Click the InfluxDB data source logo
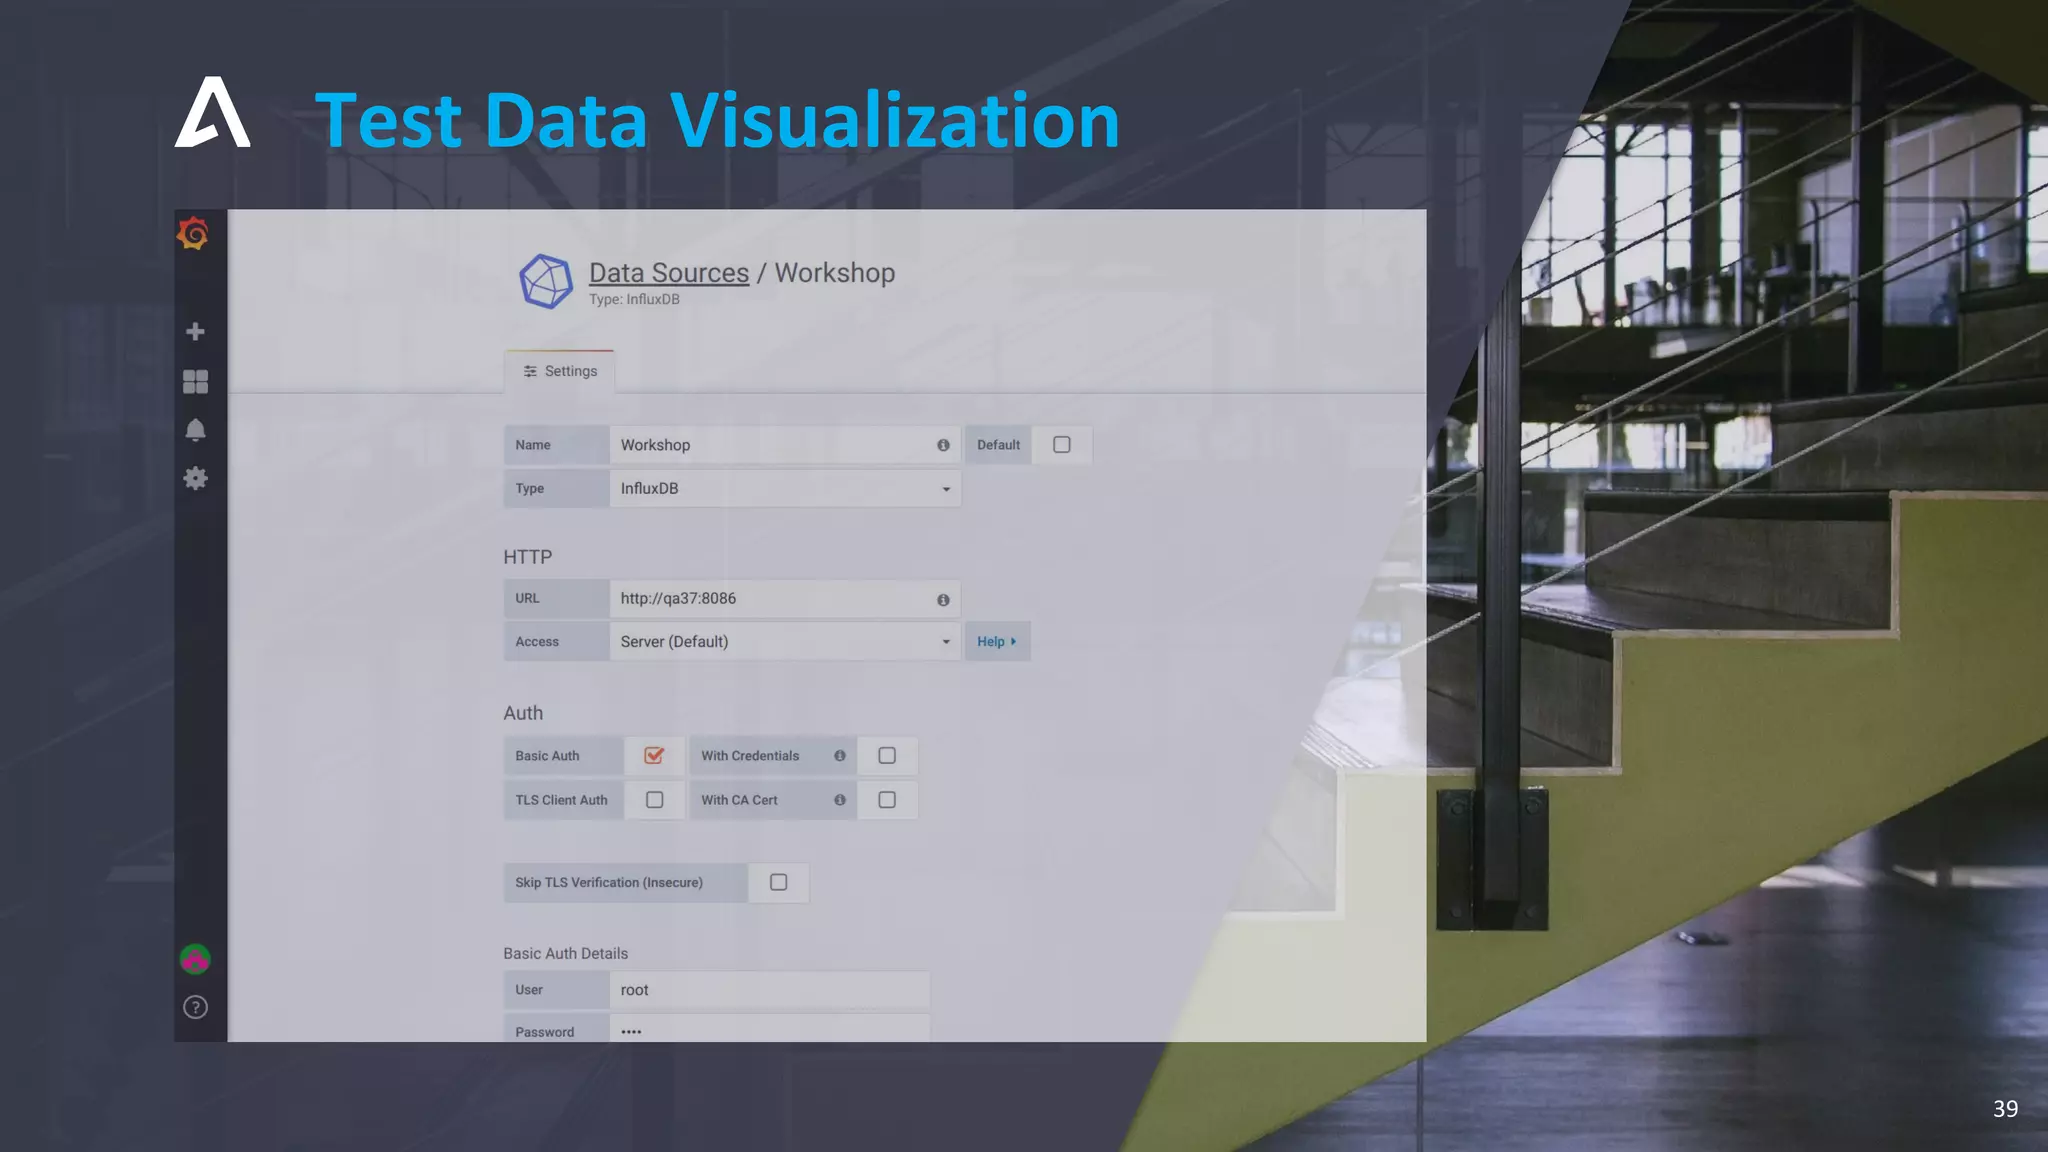 pyautogui.click(x=546, y=281)
